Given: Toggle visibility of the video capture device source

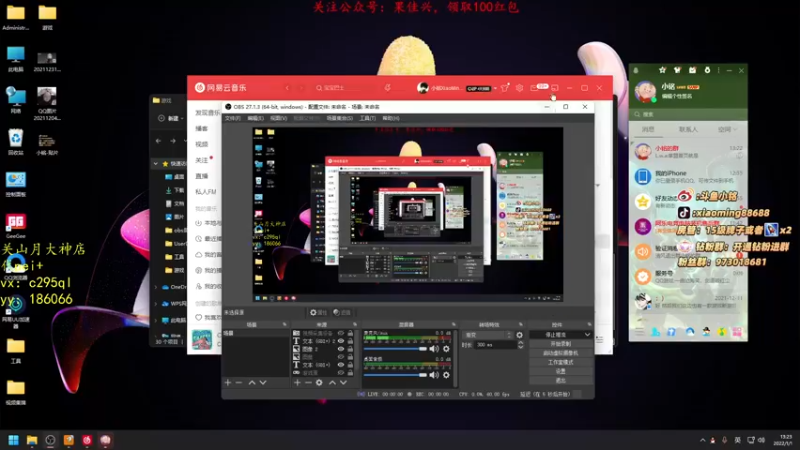Looking at the screenshot, I should pos(341,333).
